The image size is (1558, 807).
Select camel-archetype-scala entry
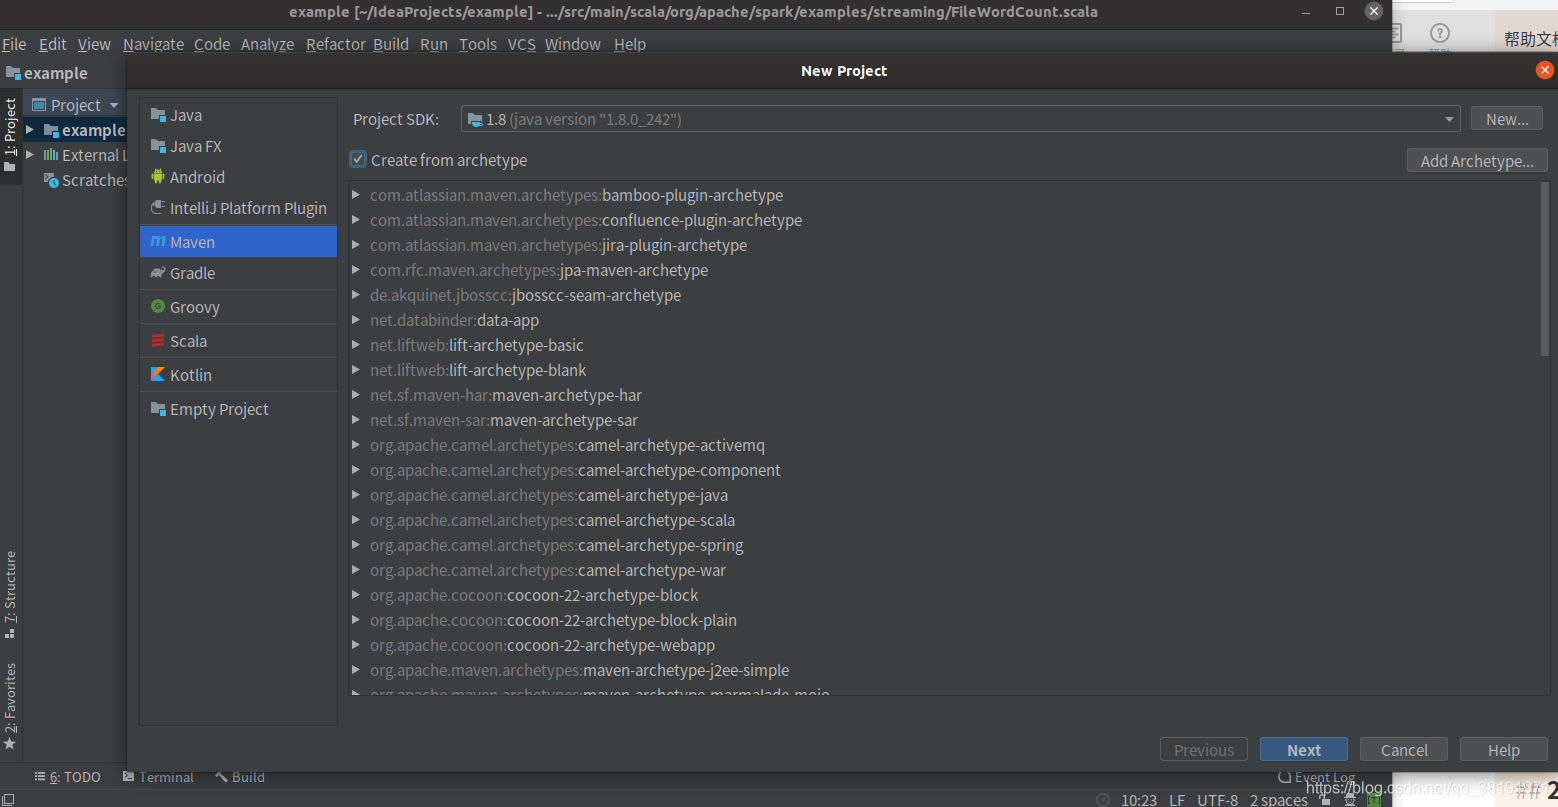[552, 520]
